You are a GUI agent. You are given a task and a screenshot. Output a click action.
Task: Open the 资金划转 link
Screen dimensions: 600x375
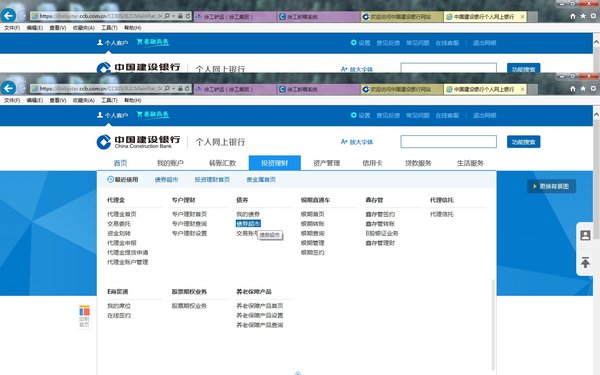coord(119,233)
